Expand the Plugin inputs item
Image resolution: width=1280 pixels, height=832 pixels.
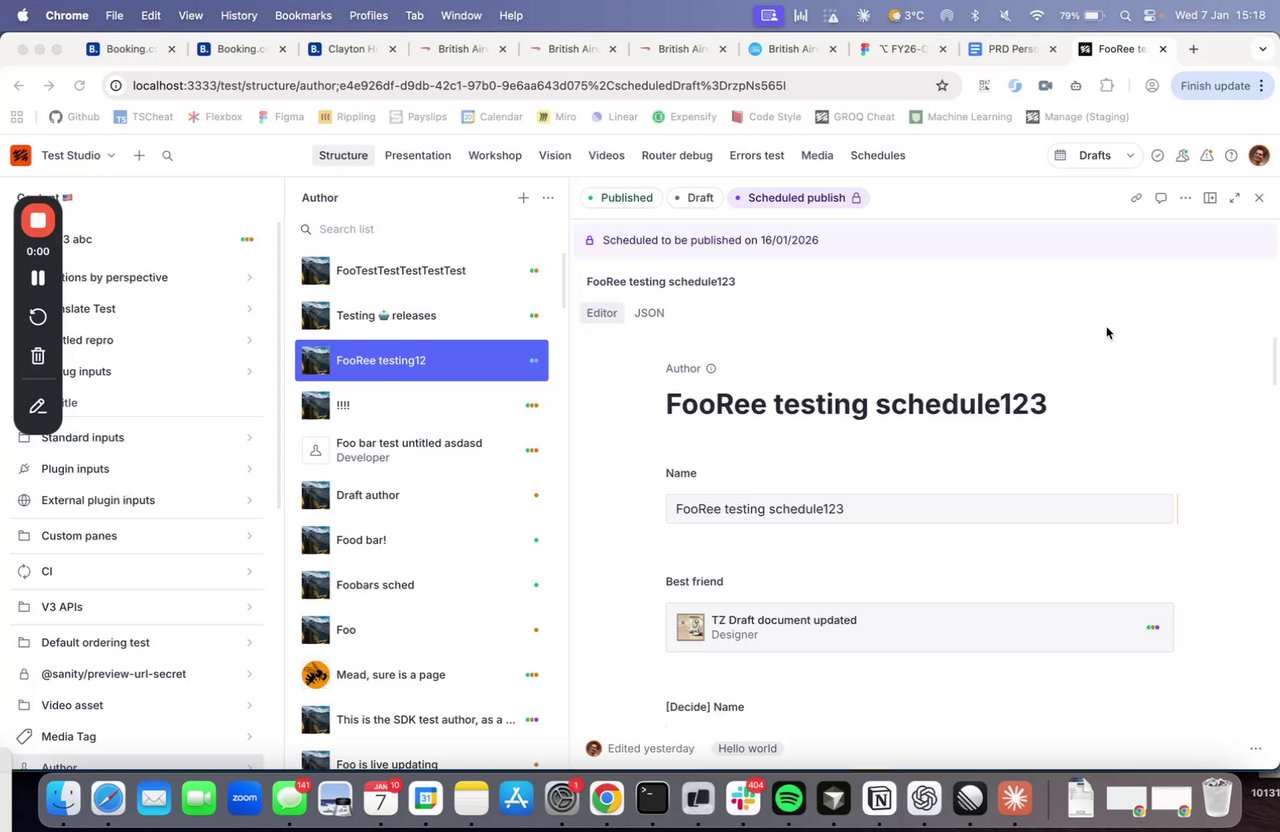coord(137,469)
